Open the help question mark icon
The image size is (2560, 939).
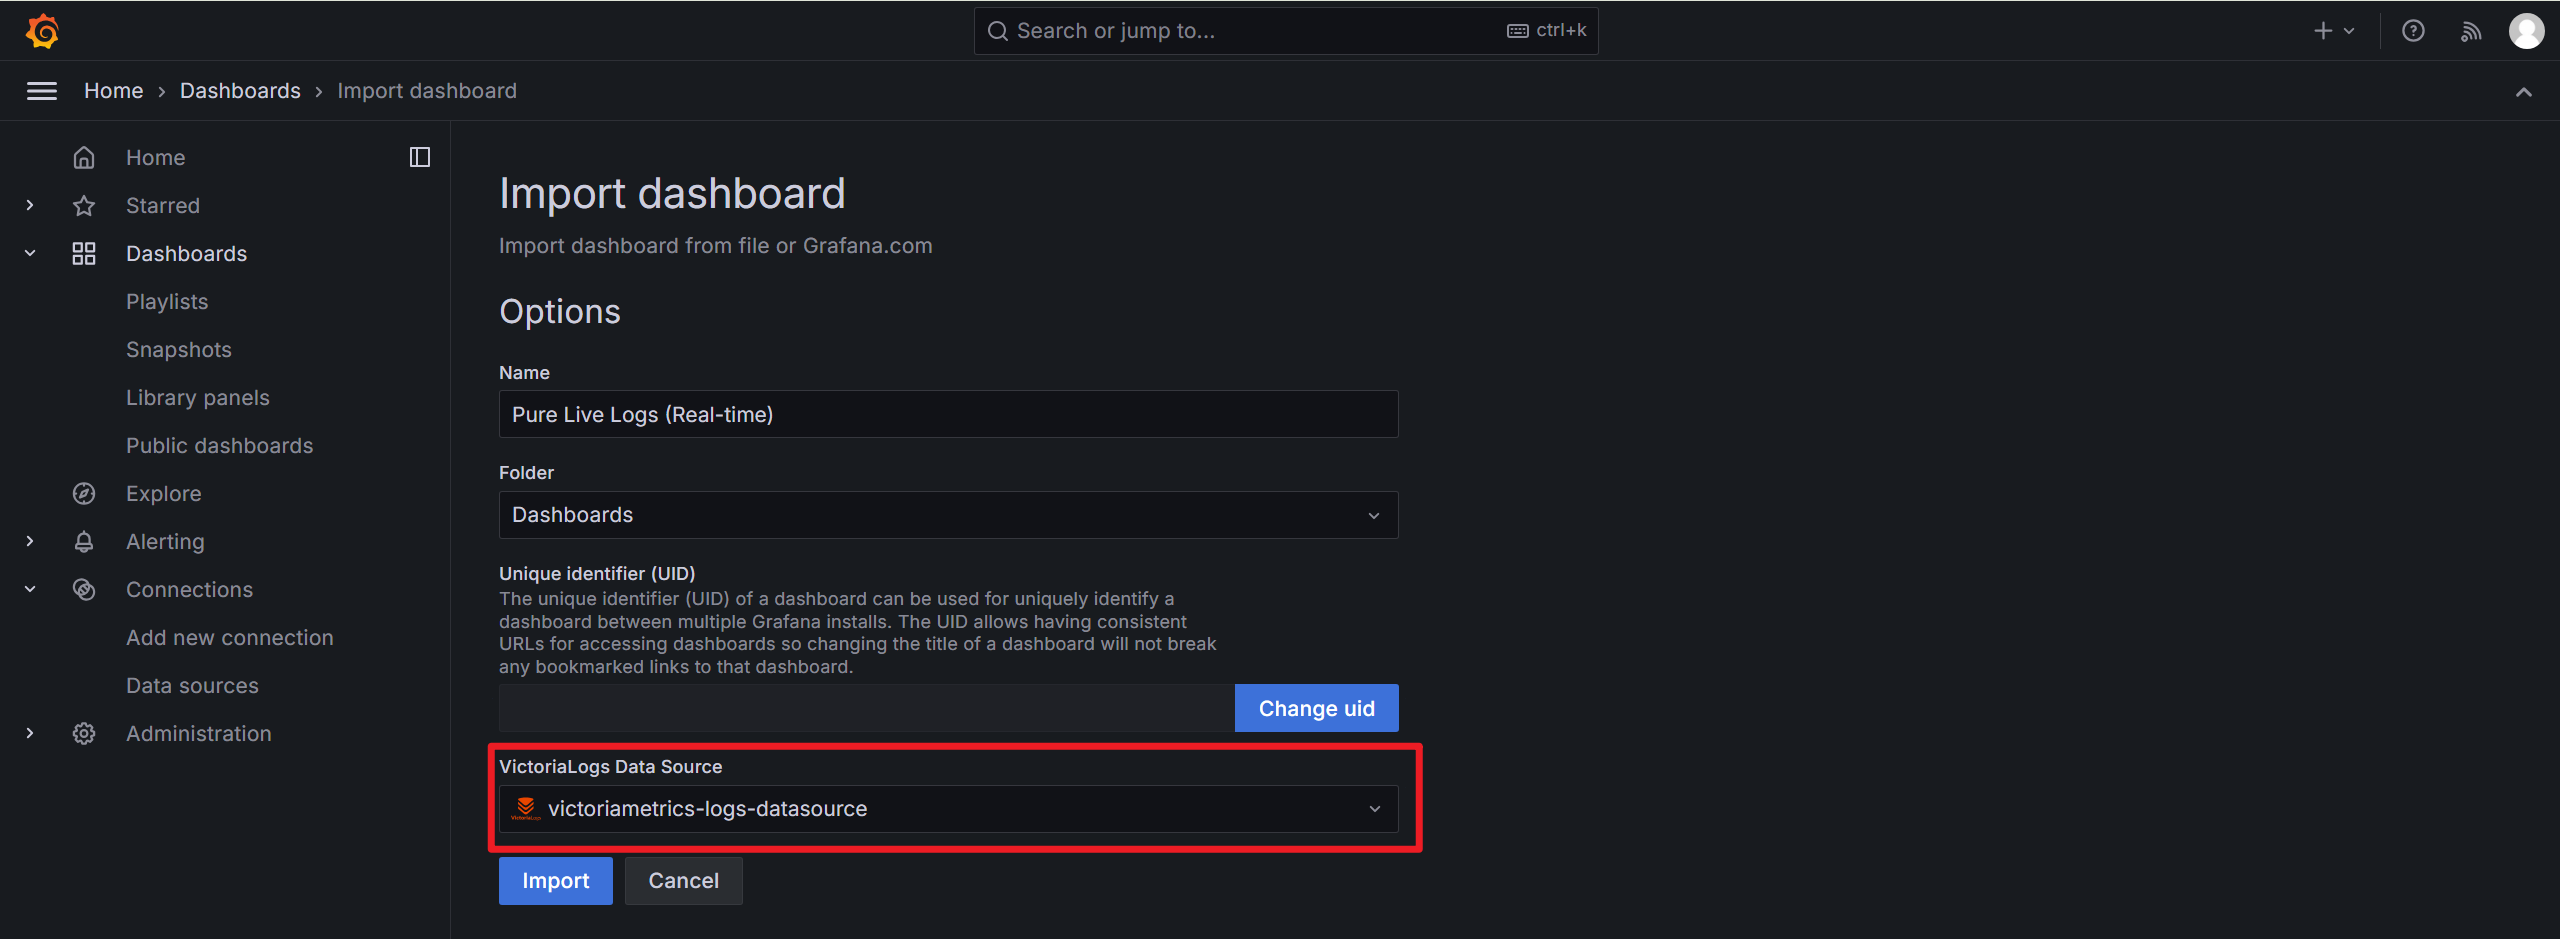2413,31
